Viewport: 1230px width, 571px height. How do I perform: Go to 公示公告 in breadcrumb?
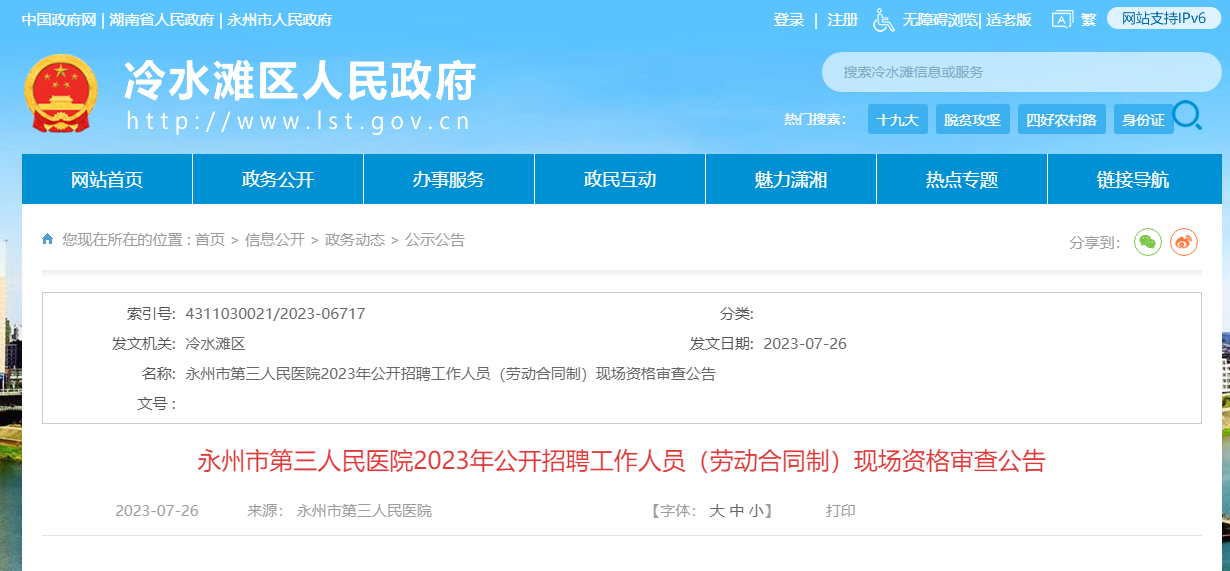(435, 240)
